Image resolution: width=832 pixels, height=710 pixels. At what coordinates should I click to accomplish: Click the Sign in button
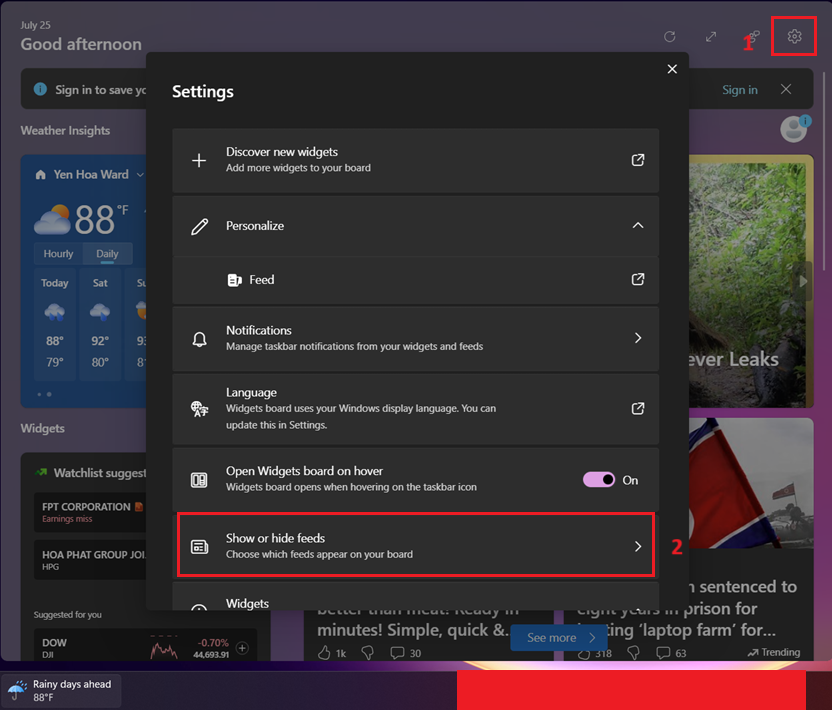(739, 89)
